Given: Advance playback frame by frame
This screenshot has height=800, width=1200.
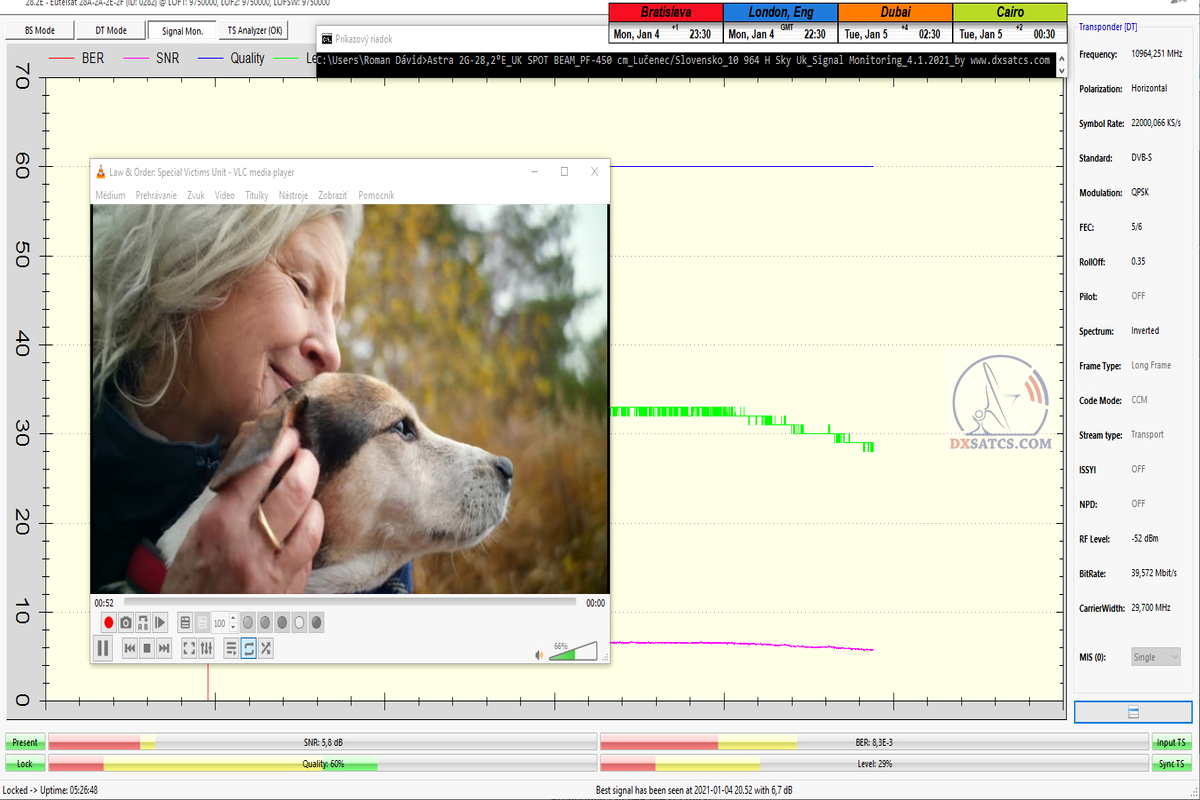Looking at the screenshot, I should tap(161, 623).
